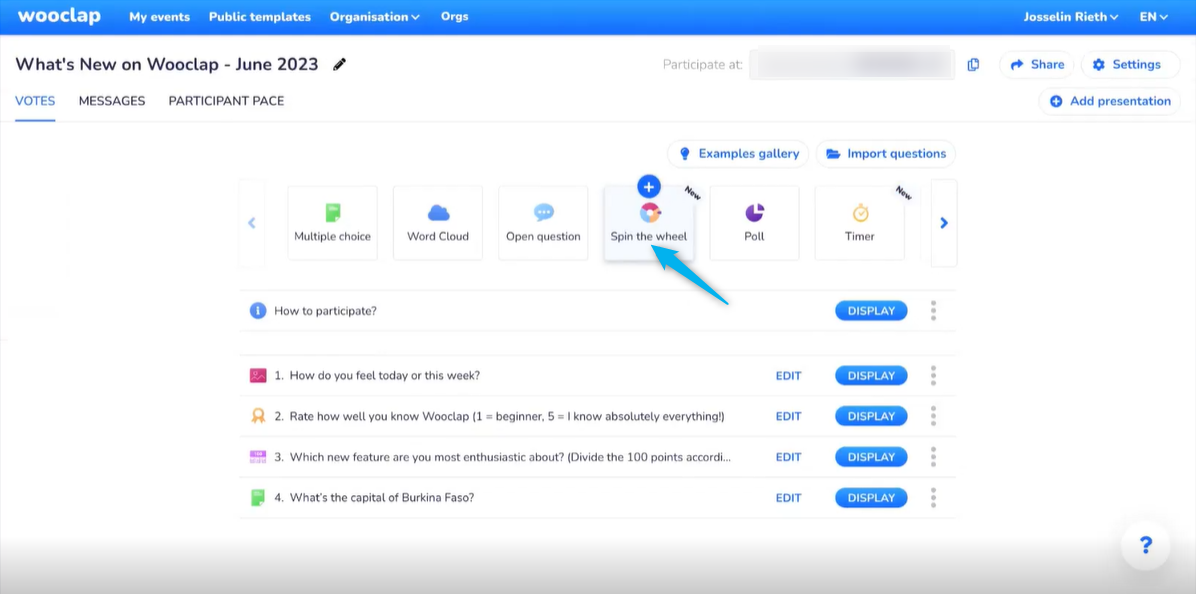
Task: Display question 1 about how you feel
Action: point(871,376)
